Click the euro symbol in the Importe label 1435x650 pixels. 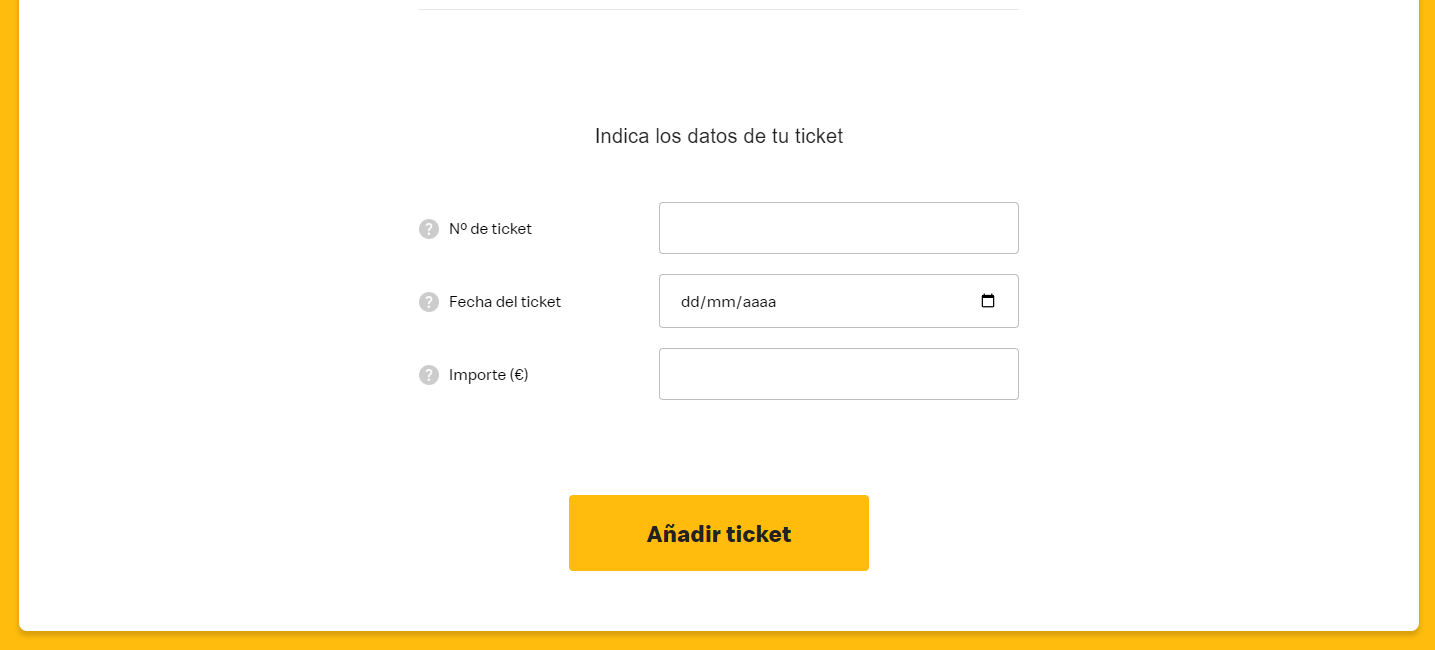(519, 375)
